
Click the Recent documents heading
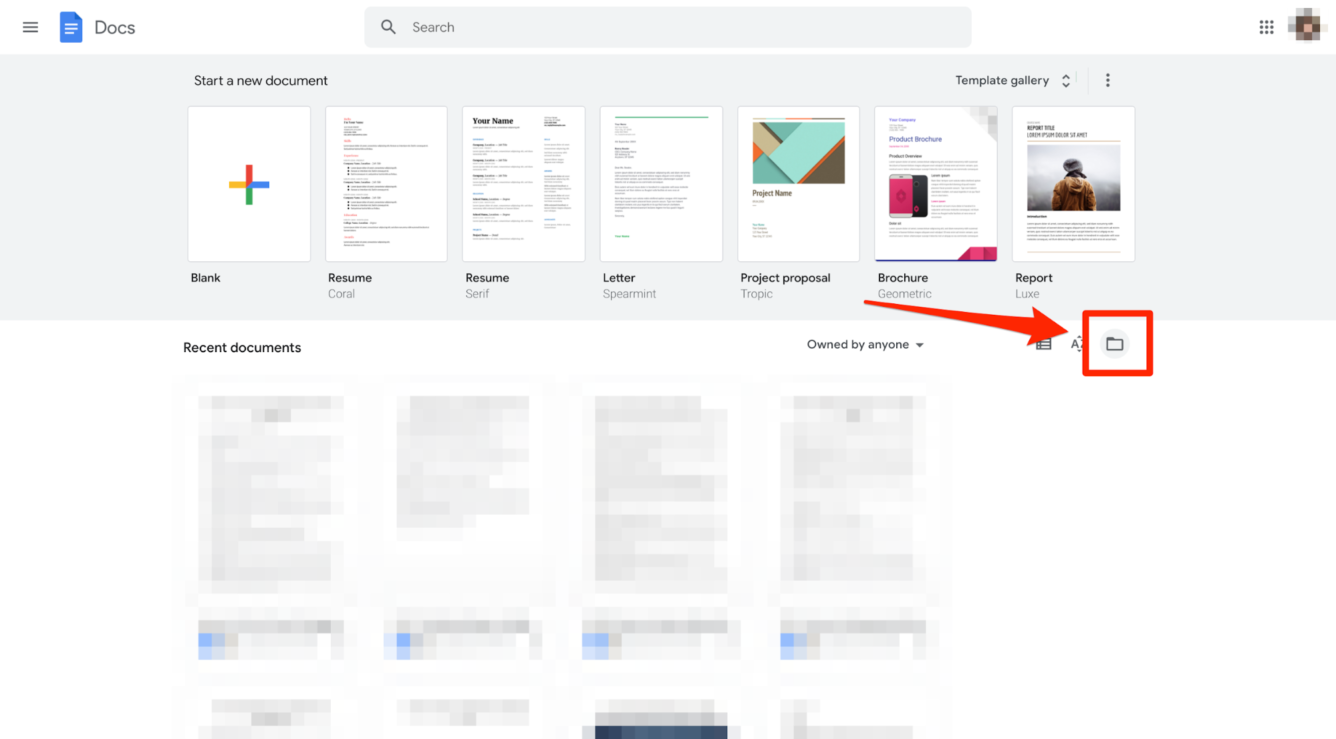242,348
